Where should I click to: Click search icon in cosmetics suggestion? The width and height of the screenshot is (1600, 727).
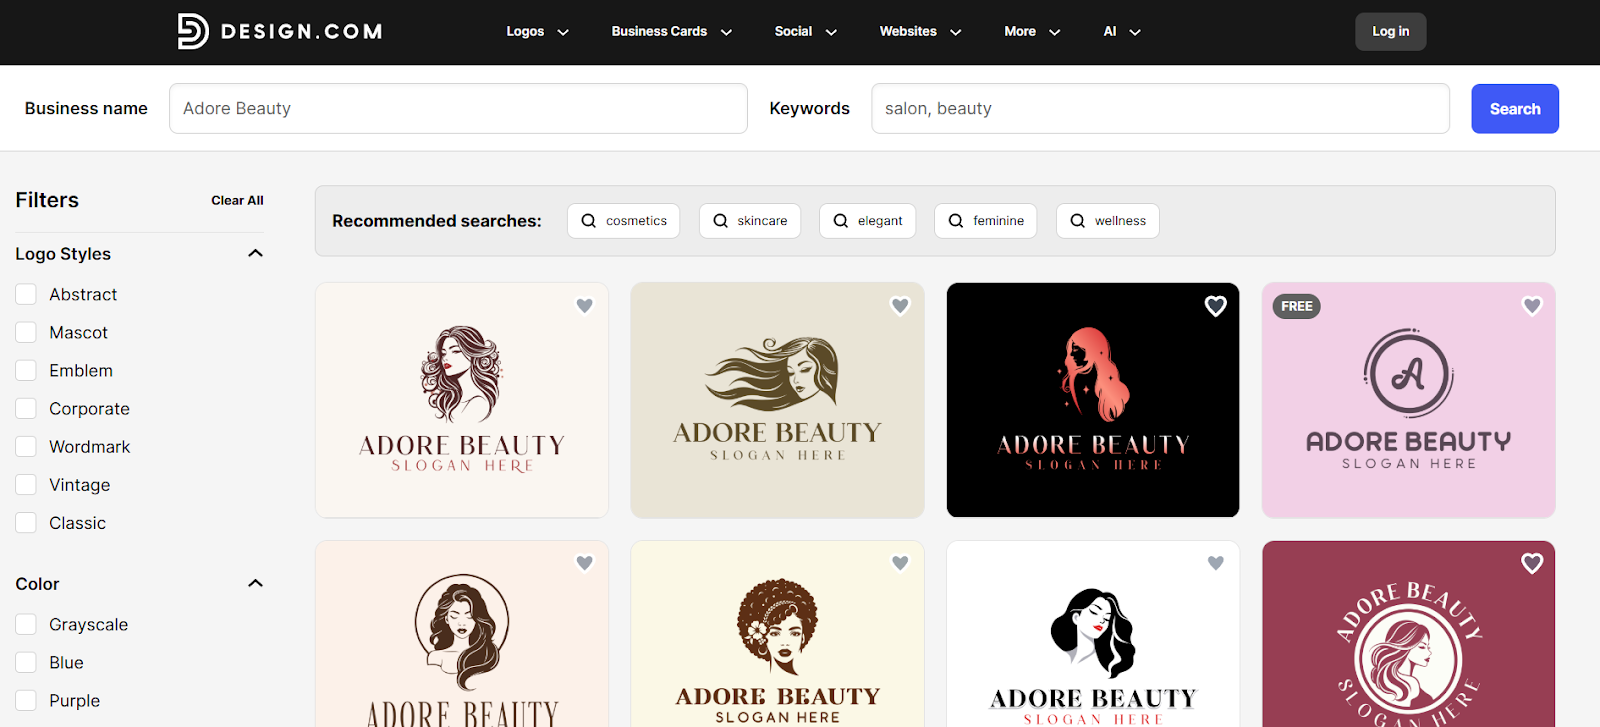pyautogui.click(x=589, y=221)
